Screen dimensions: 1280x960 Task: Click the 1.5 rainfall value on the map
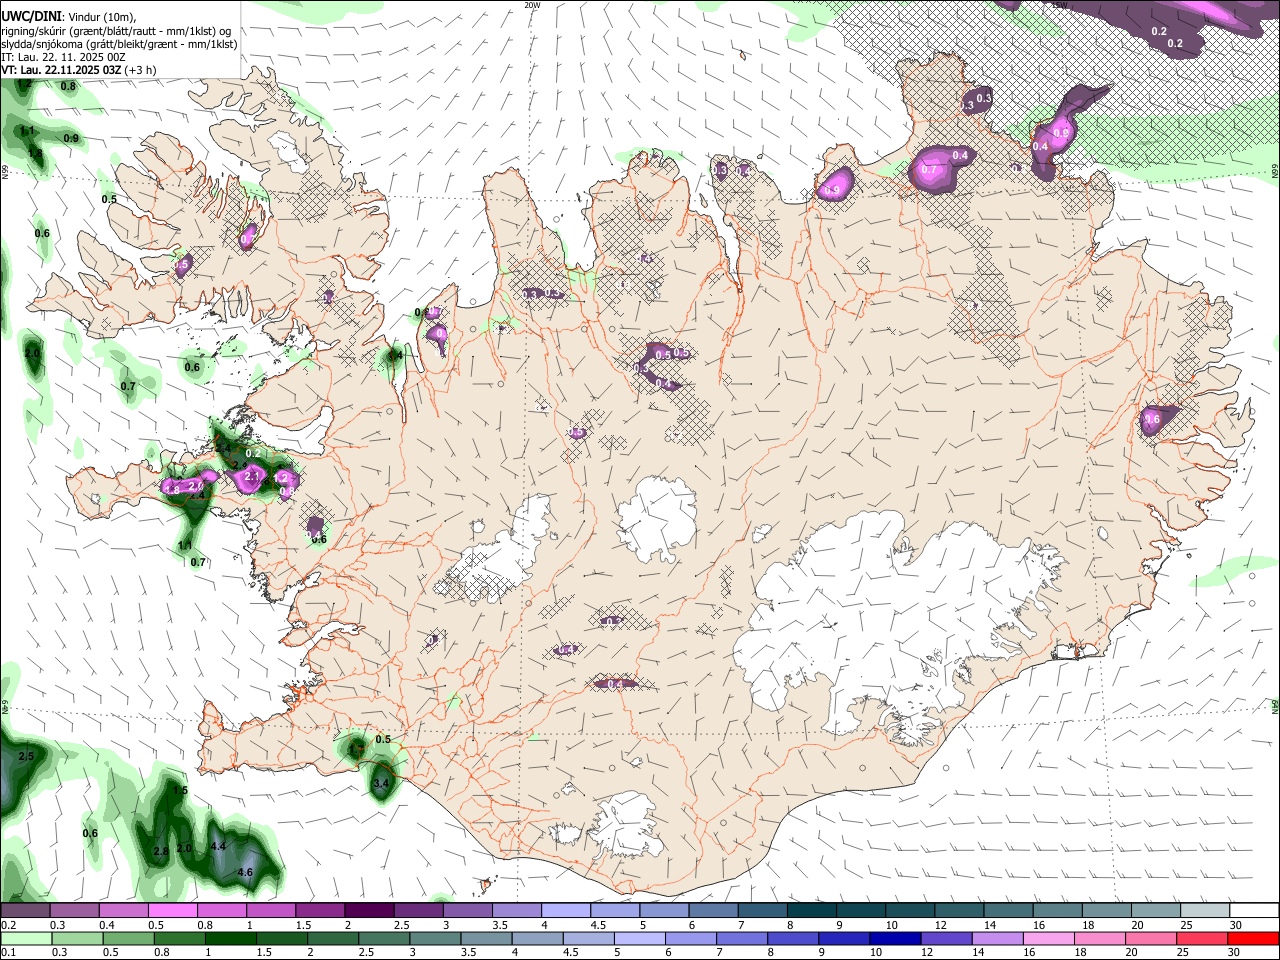coord(180,790)
